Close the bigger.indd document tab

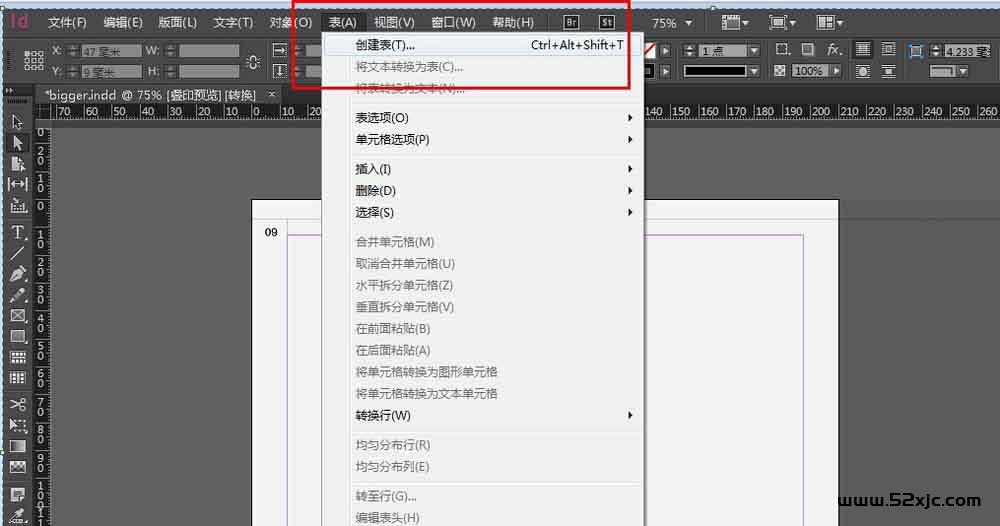[270, 94]
